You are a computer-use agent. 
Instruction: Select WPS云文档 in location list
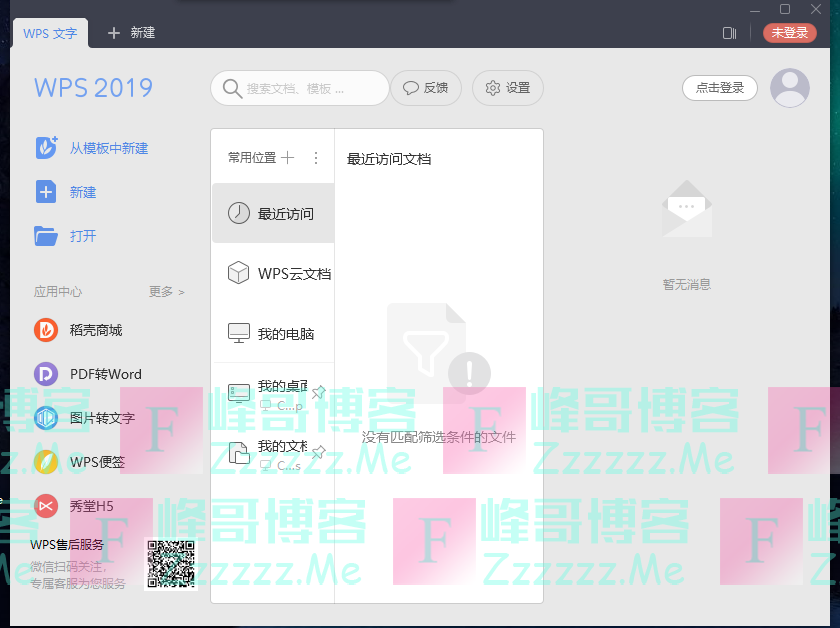[272, 273]
